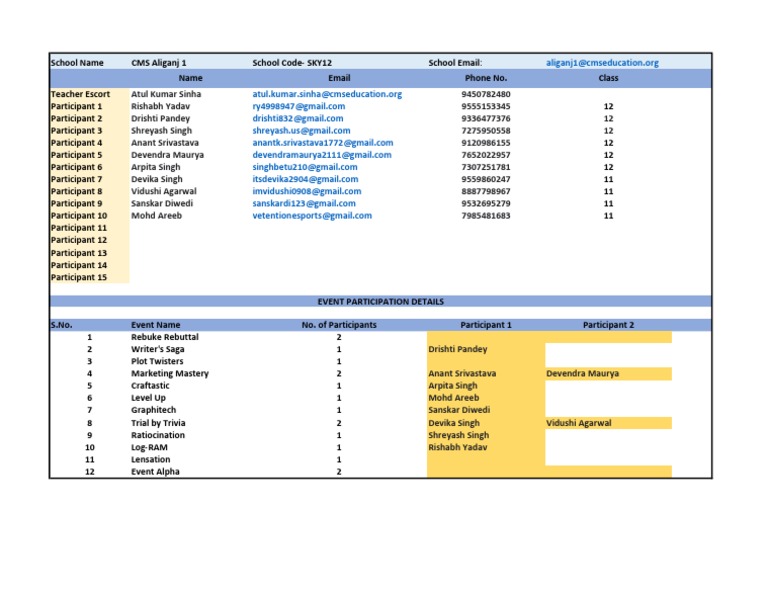The height and width of the screenshot is (594, 768).
Task: Select the Teacher Escort label cell
Action: [81, 94]
